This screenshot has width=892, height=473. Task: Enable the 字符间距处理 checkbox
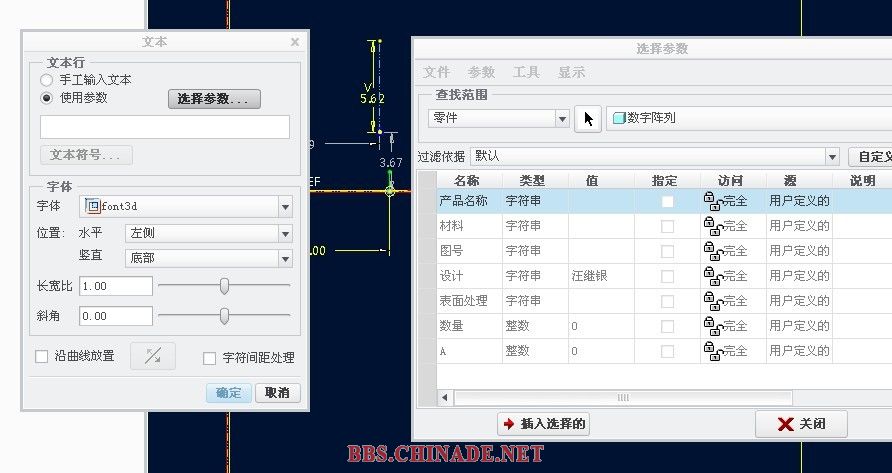(209, 358)
